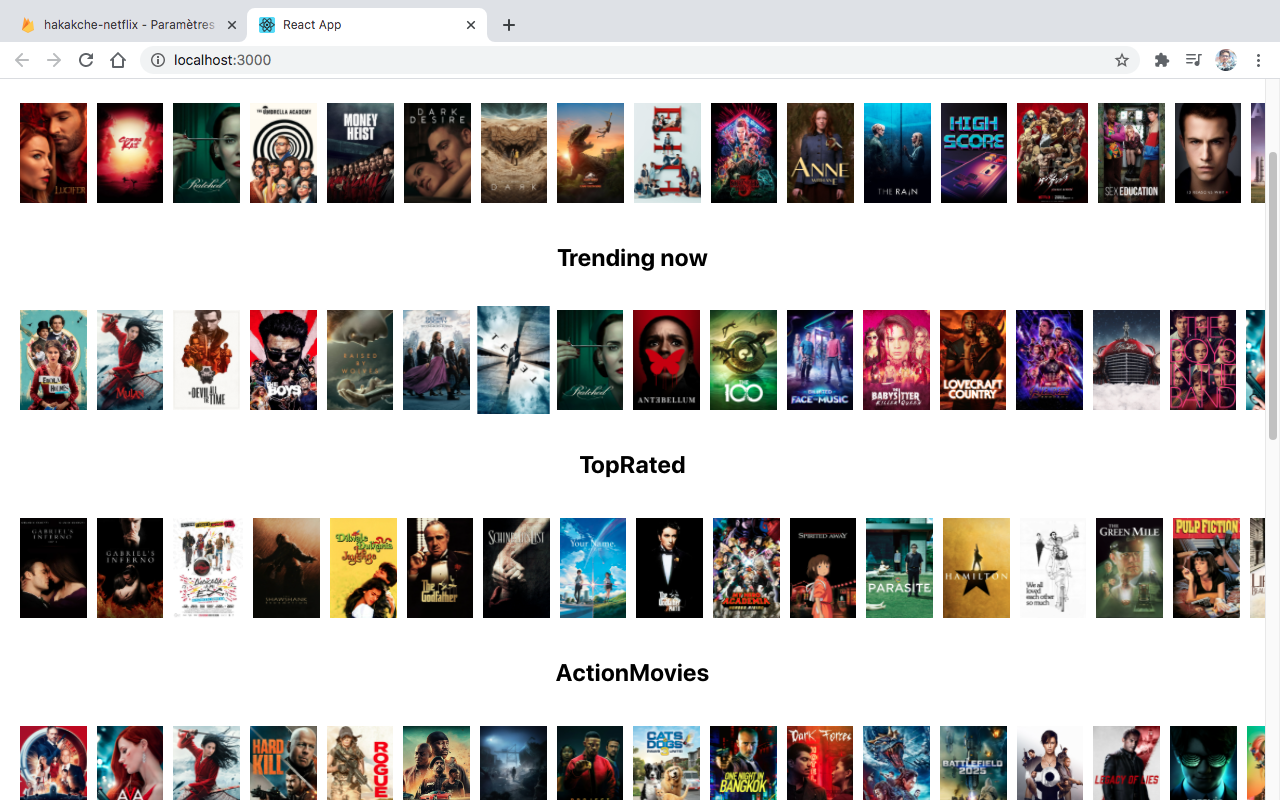The width and height of the screenshot is (1280, 800).
Task: Open the browser home page
Action: (x=118, y=60)
